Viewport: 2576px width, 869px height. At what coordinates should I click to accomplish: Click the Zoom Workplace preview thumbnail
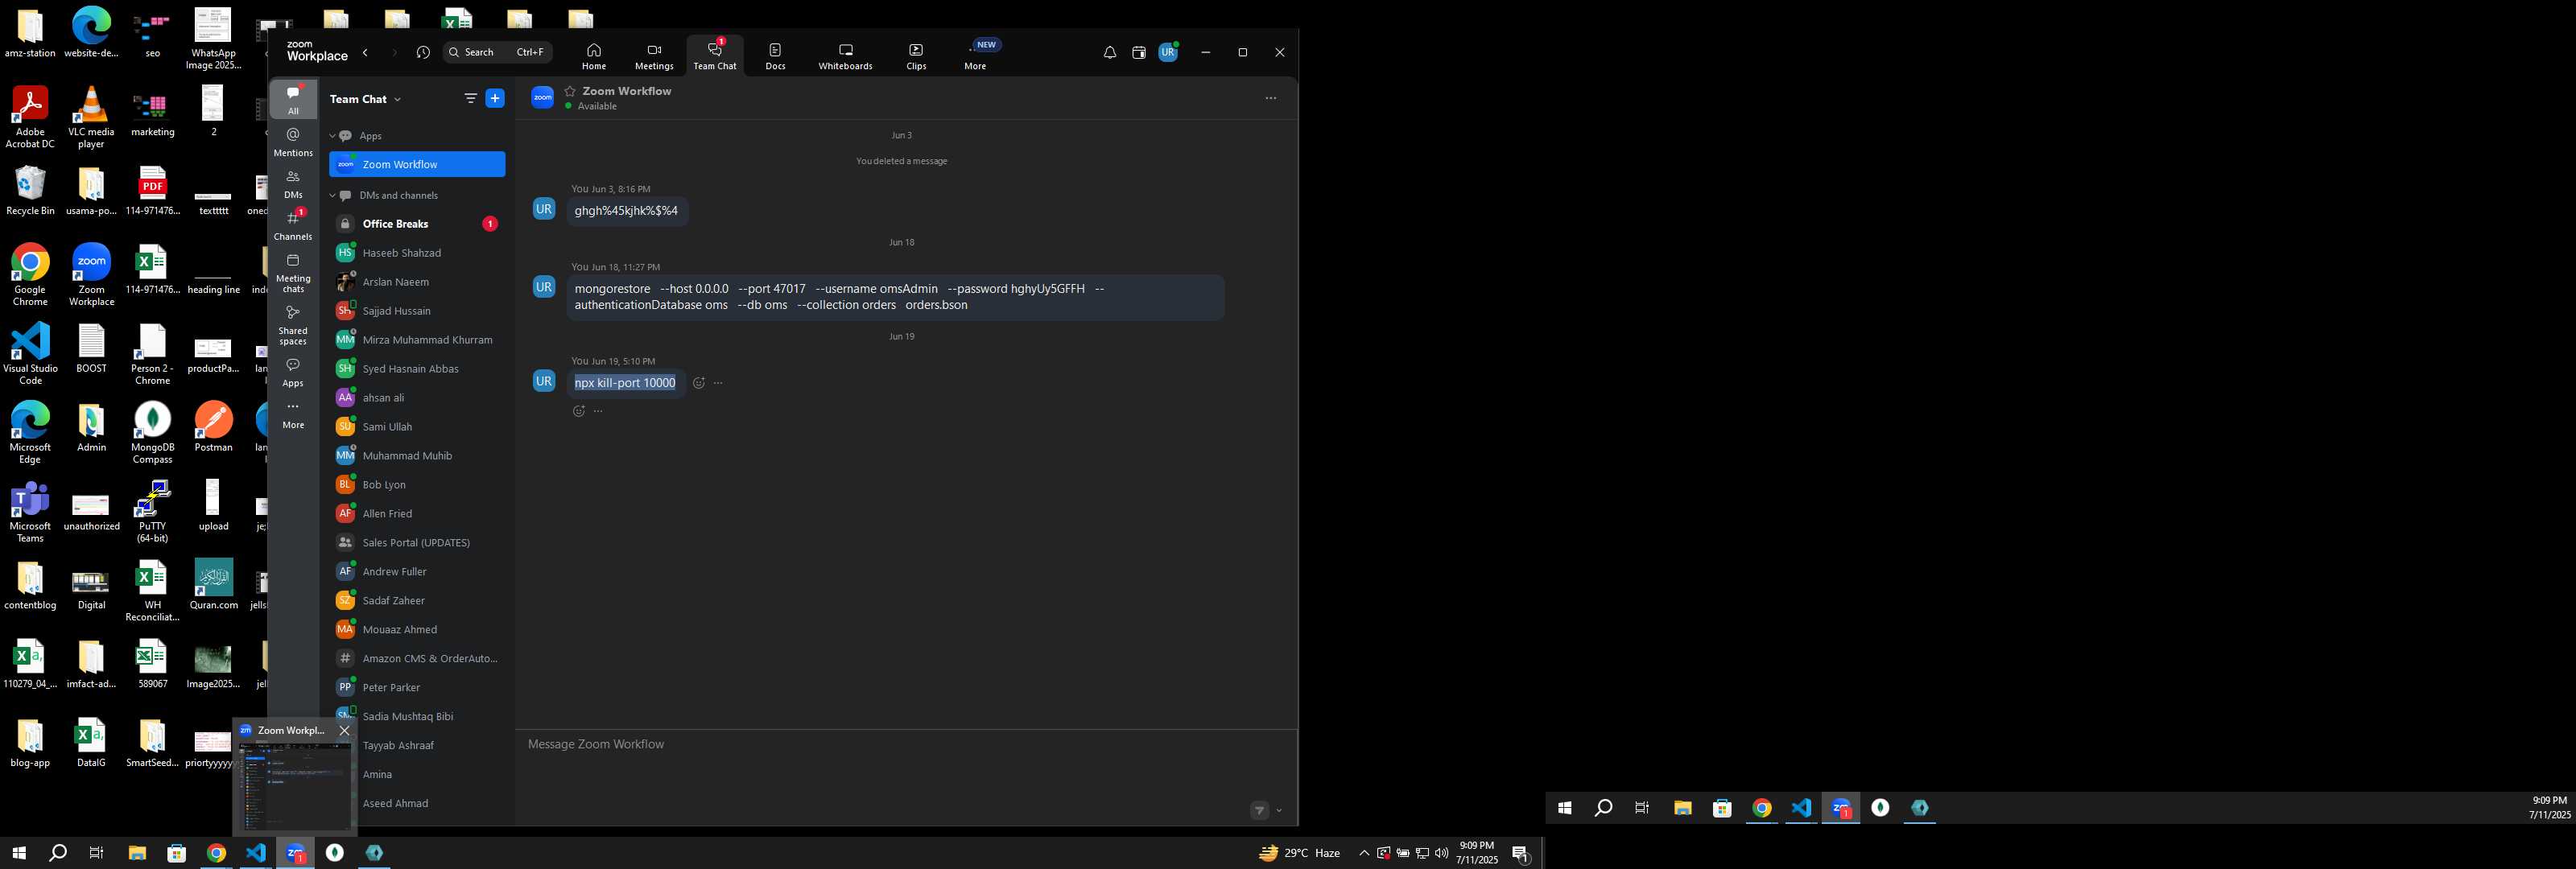point(294,787)
